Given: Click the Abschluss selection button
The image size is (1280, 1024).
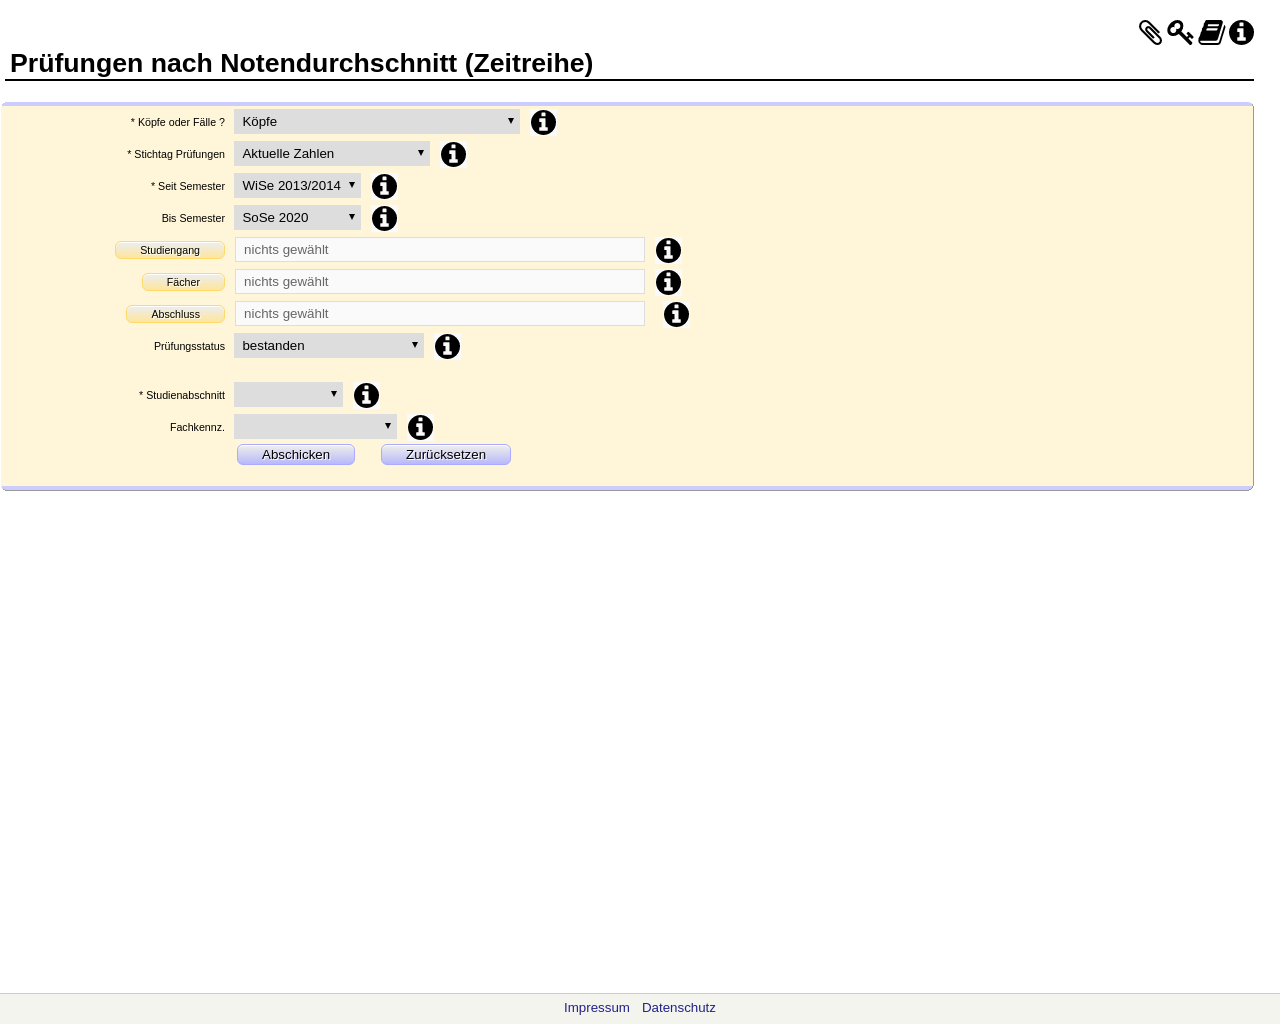Looking at the screenshot, I should point(175,314).
